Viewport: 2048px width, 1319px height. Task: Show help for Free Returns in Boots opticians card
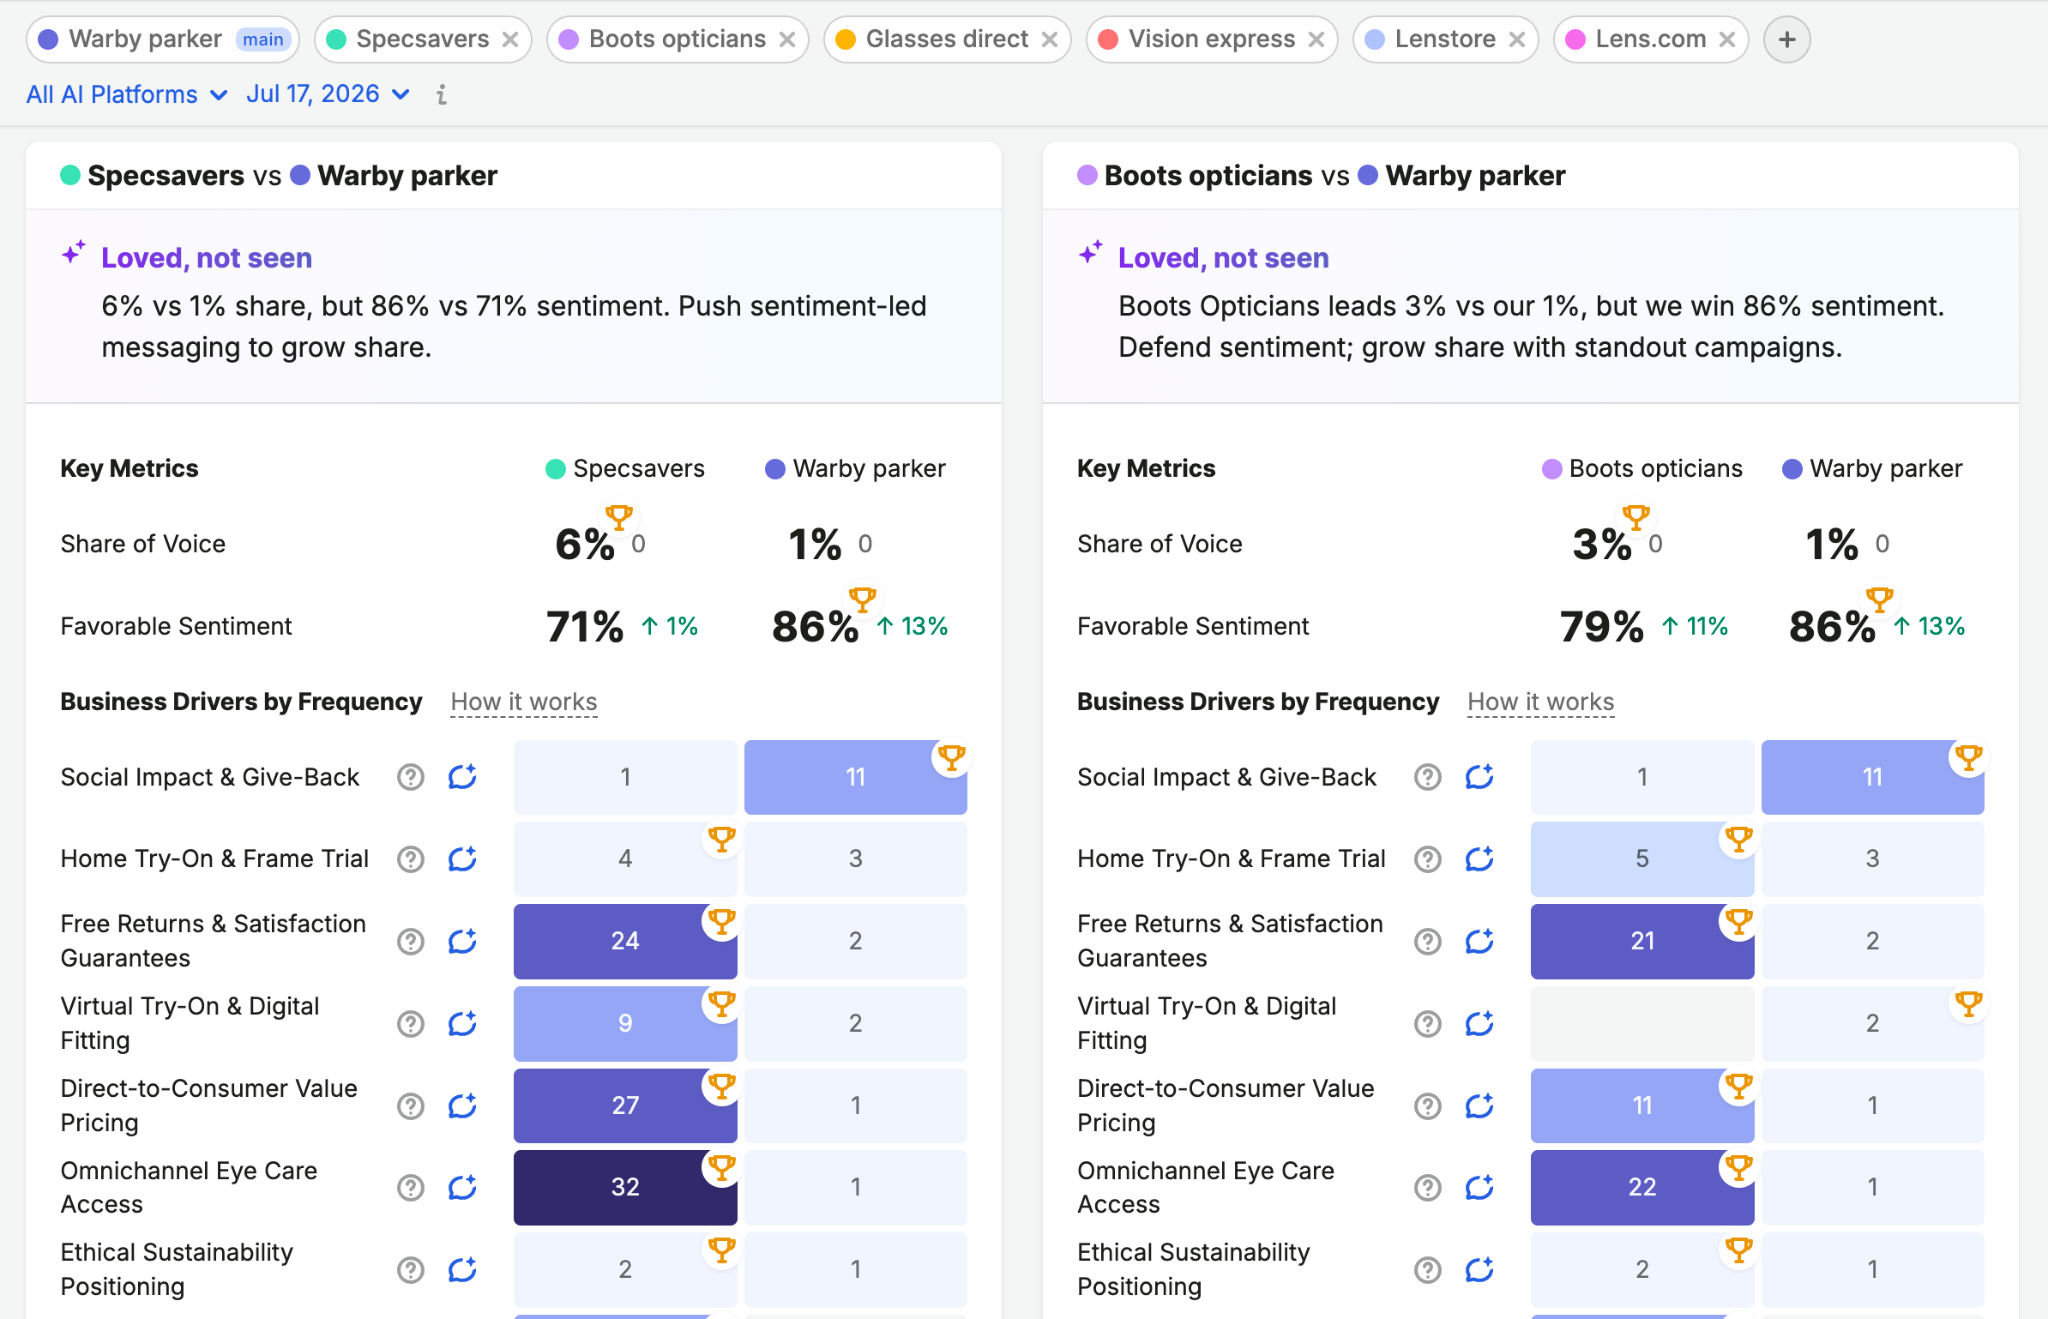[1427, 941]
